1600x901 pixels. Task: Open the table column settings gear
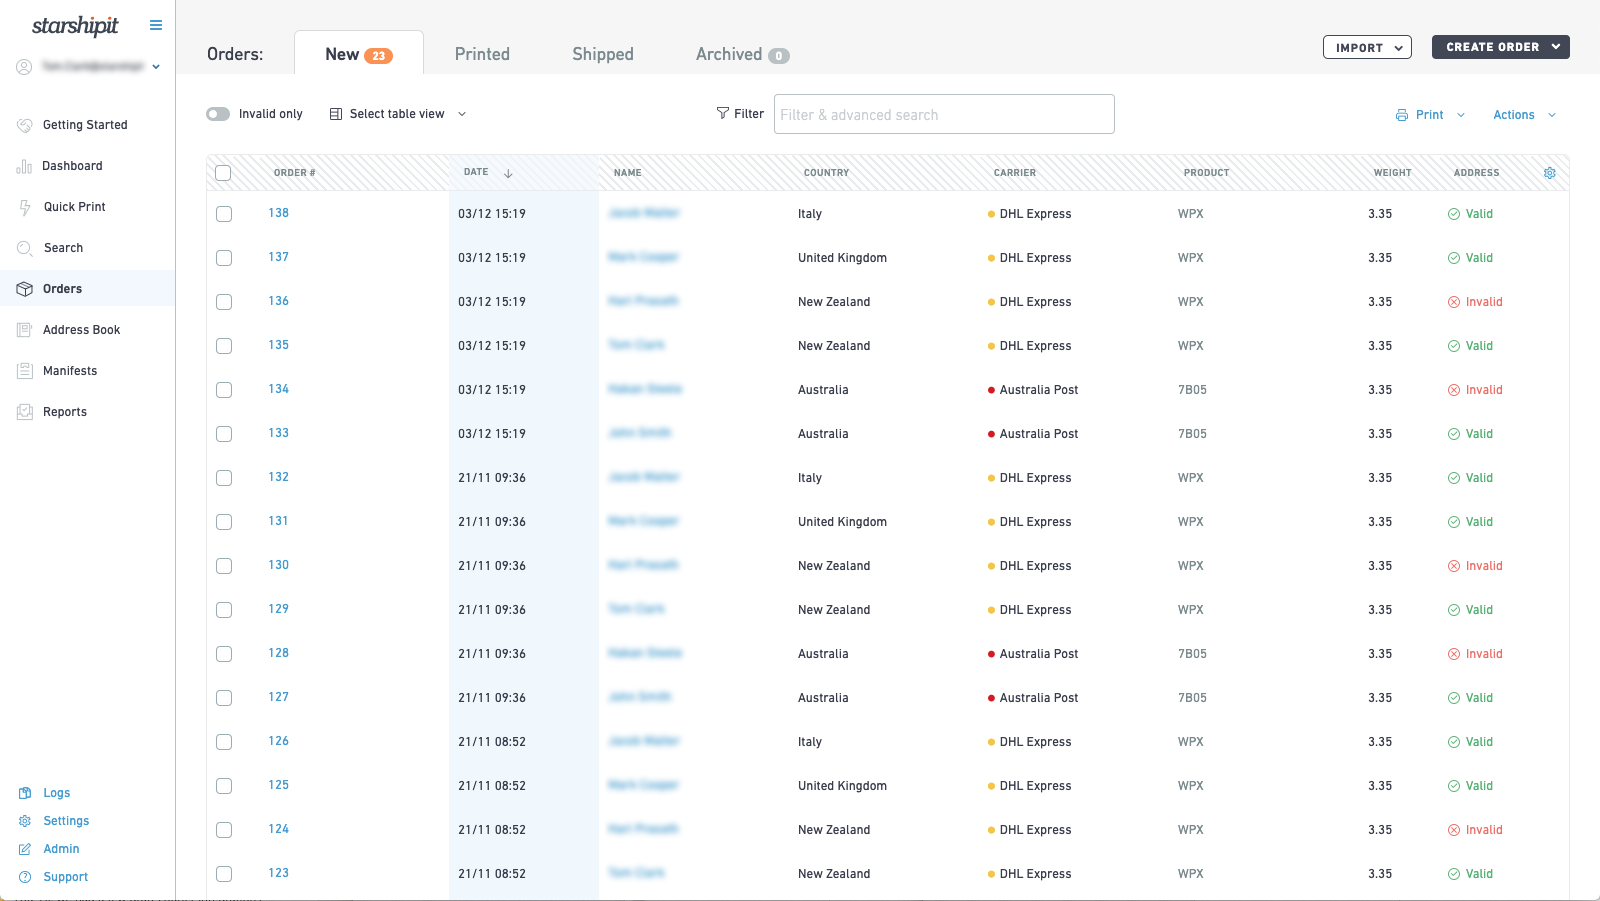pyautogui.click(x=1550, y=172)
